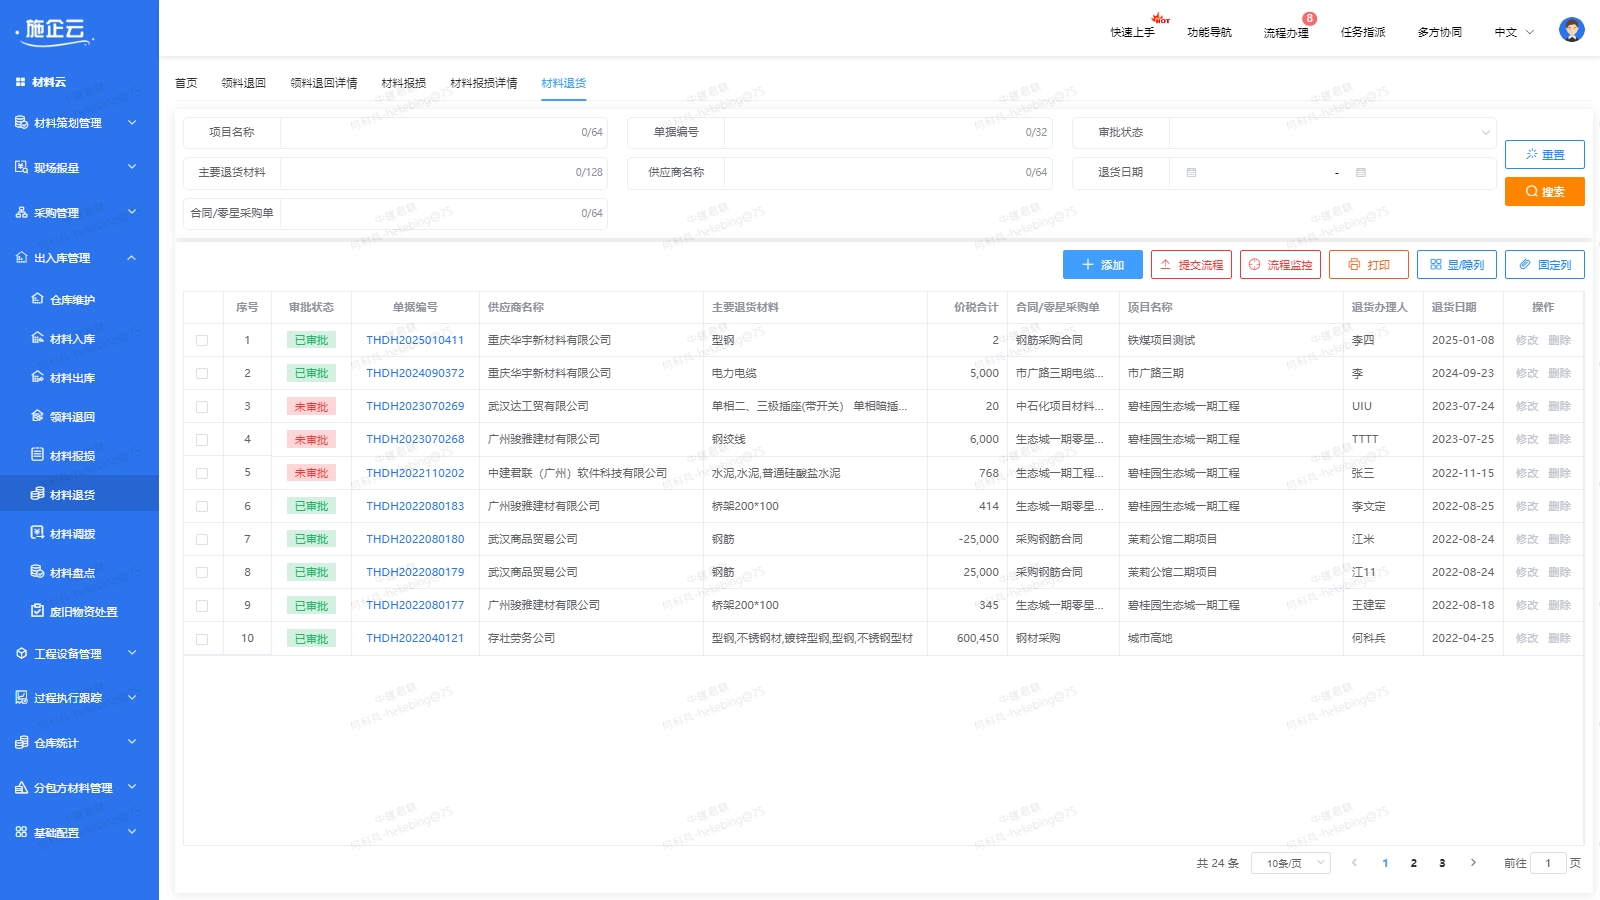Open 旧旧物资处置 from the sidebar

click(83, 612)
